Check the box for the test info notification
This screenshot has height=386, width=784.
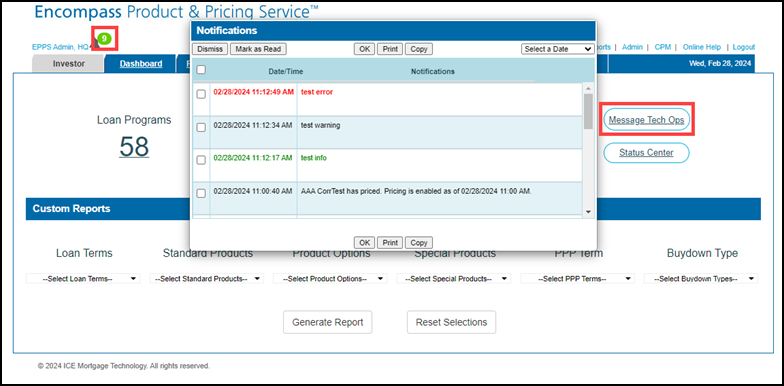point(201,160)
